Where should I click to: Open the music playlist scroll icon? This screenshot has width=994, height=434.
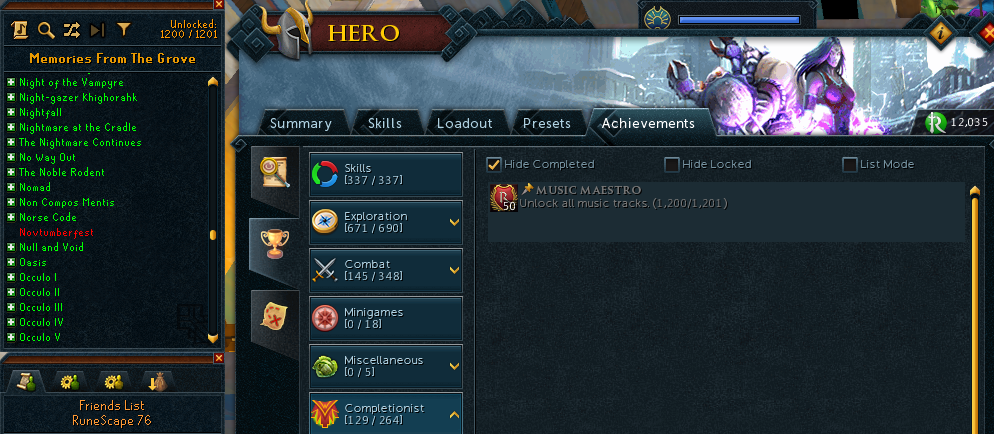(20, 29)
